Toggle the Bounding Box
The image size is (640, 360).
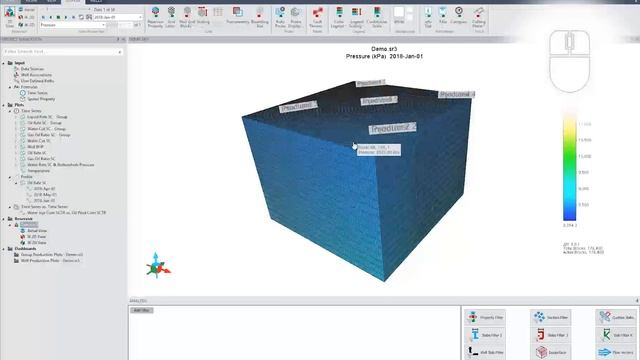click(260, 17)
